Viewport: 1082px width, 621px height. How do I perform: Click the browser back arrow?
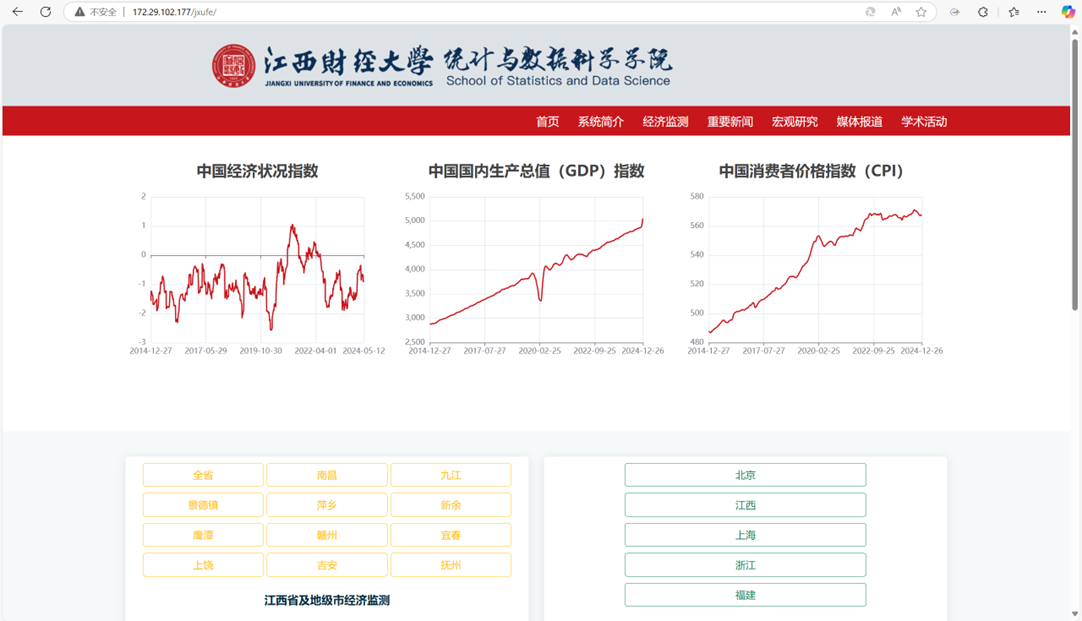(17, 12)
